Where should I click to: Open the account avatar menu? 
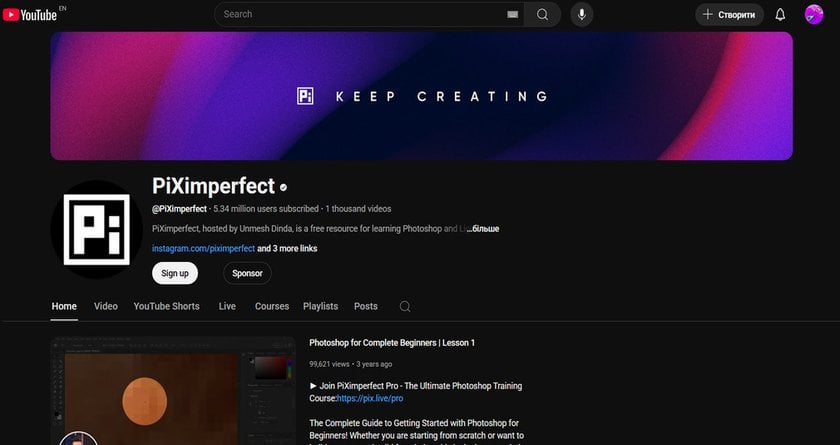tap(813, 14)
